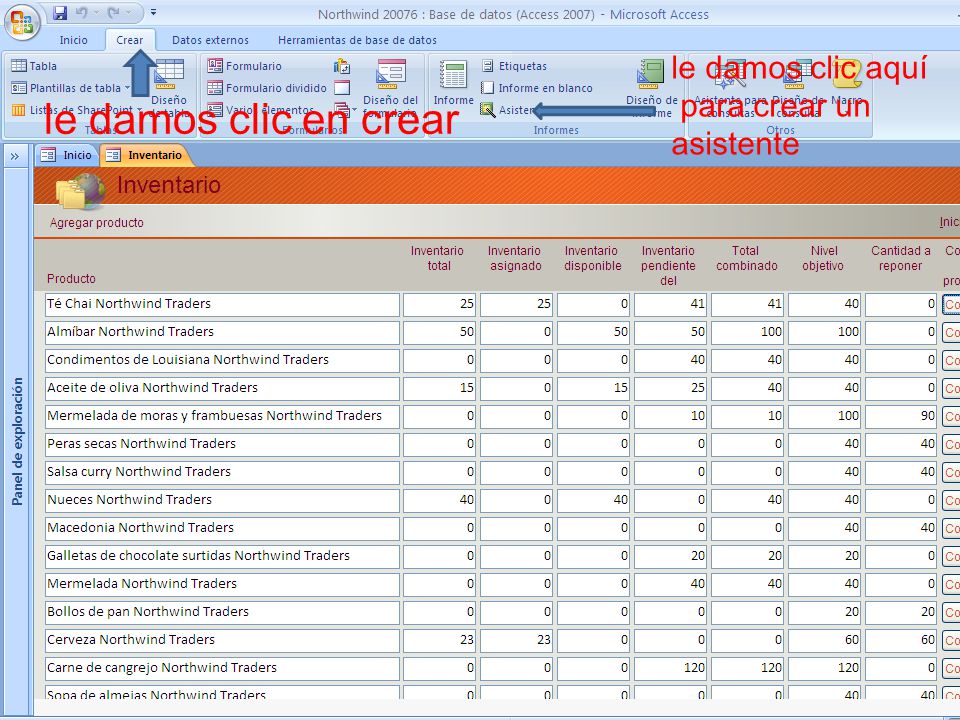Launch the Asistente para consultas
Viewport: 960px width, 720px height.
coord(730,88)
